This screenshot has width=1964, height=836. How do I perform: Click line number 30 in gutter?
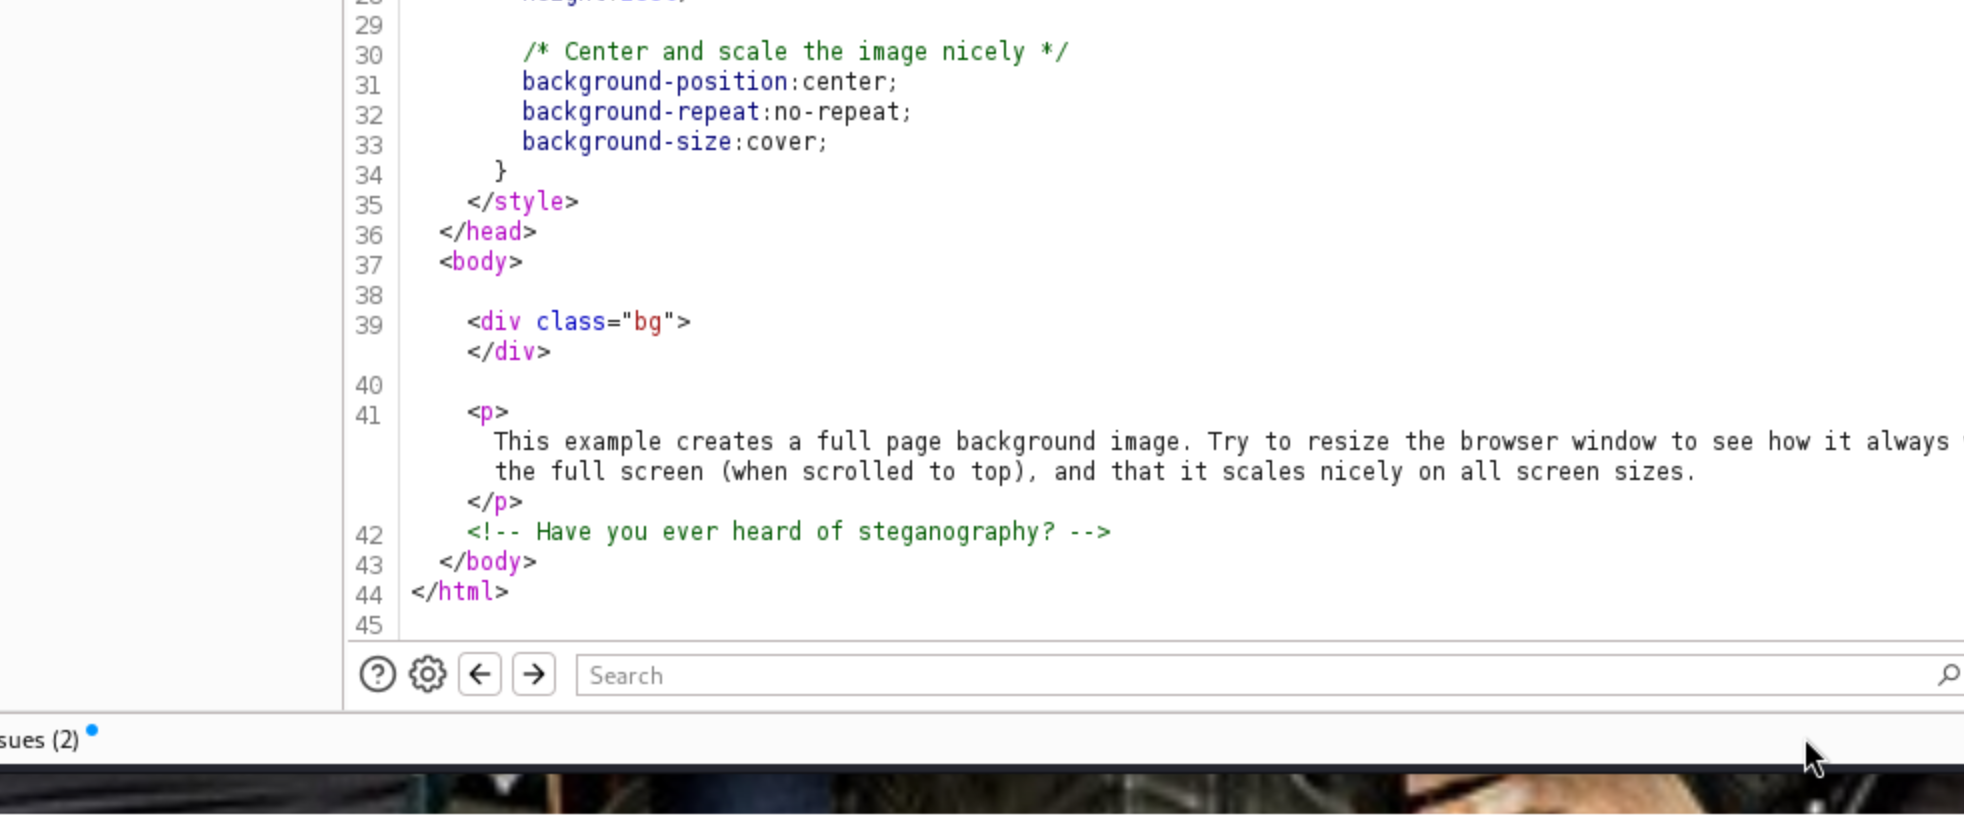tap(369, 55)
